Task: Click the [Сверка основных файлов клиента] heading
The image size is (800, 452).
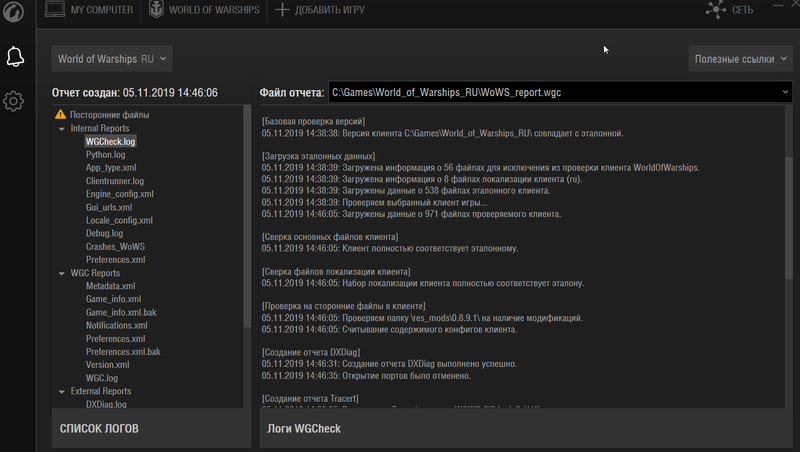Action: click(x=330, y=237)
